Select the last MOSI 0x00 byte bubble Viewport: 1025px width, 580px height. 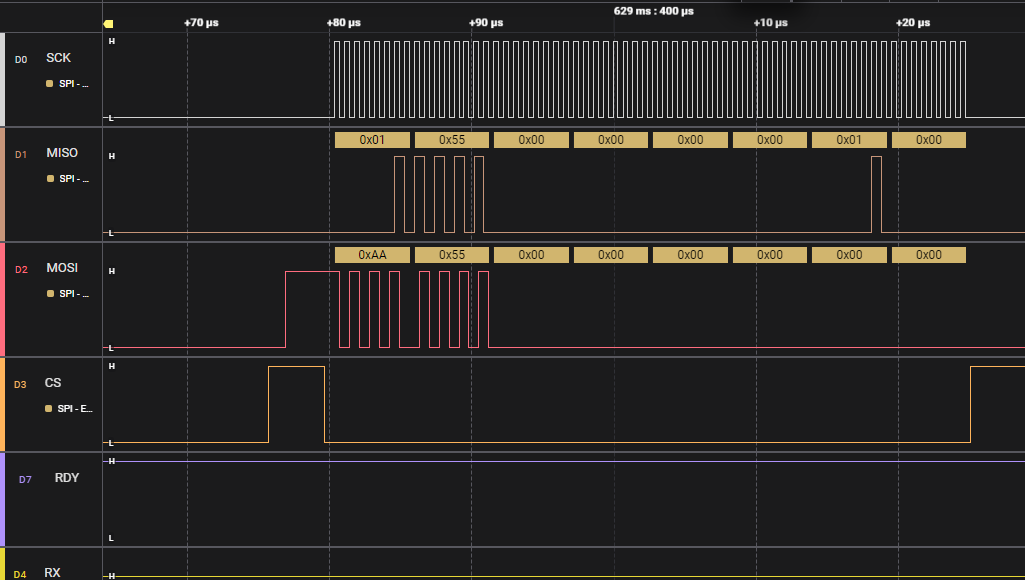(x=928, y=255)
